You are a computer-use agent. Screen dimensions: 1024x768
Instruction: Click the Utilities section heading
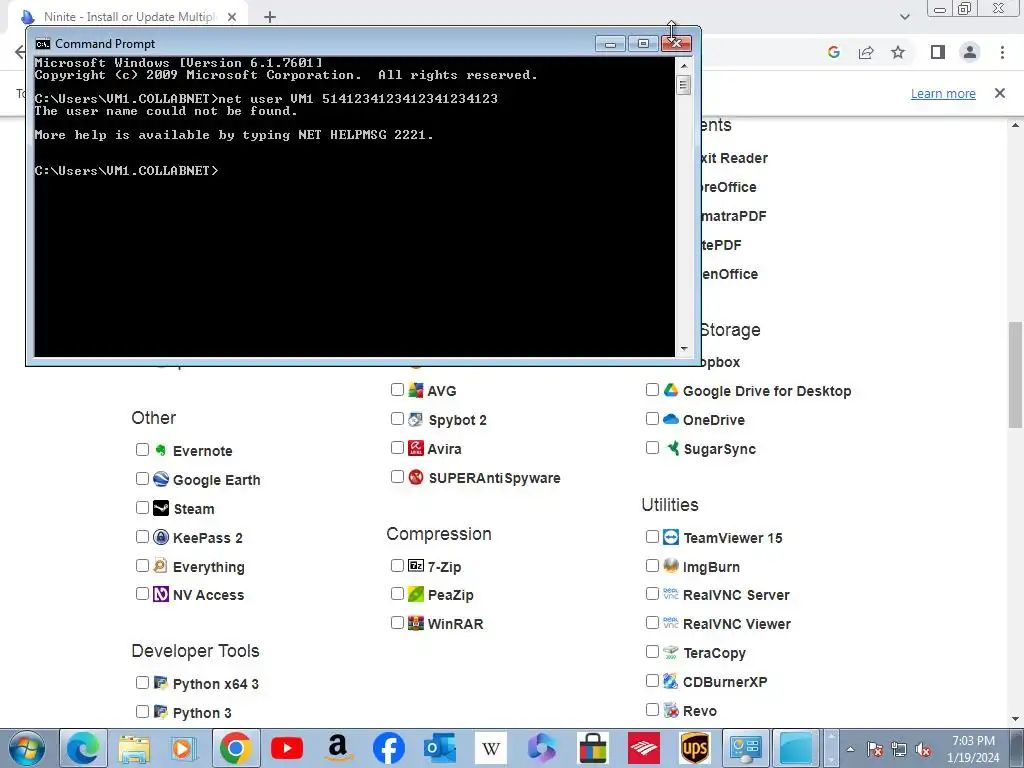click(x=670, y=505)
